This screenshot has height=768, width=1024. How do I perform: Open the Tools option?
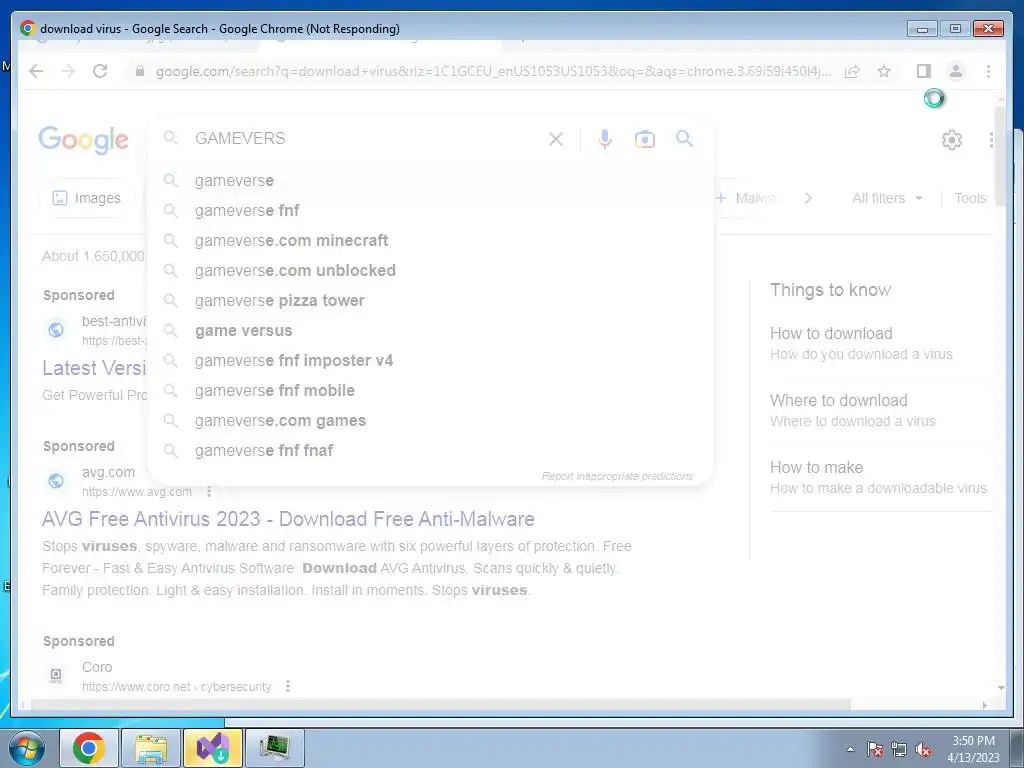tap(970, 198)
